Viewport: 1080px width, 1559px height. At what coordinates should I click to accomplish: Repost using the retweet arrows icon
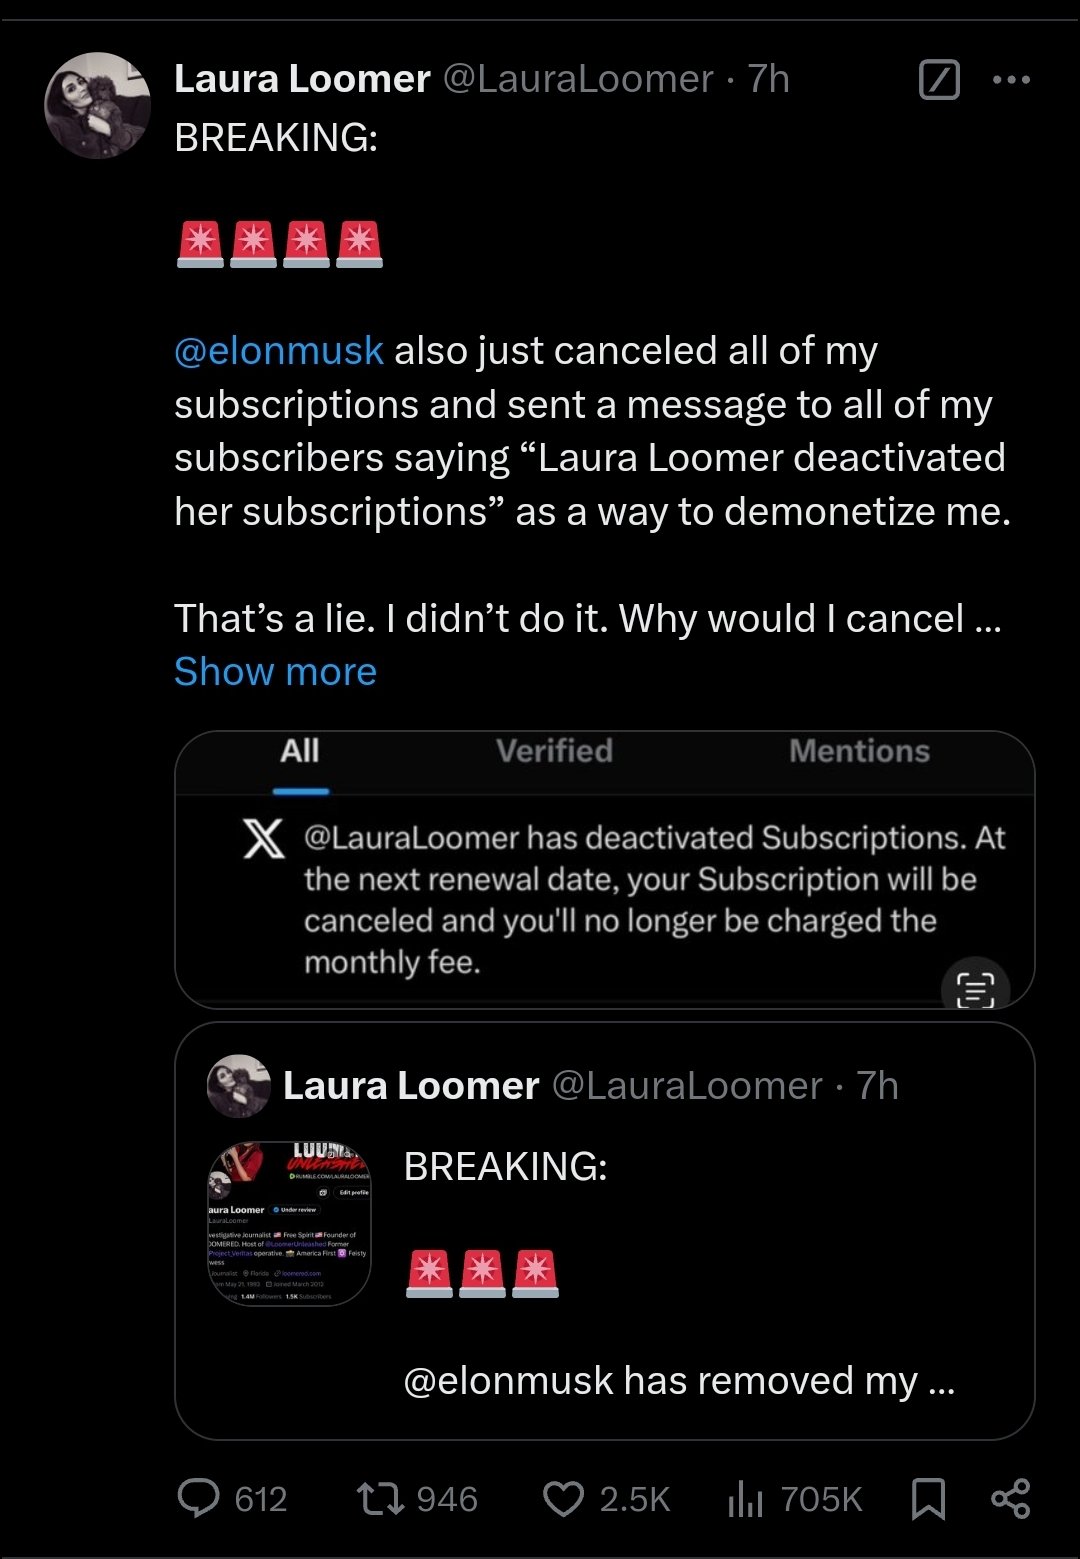tap(380, 1498)
